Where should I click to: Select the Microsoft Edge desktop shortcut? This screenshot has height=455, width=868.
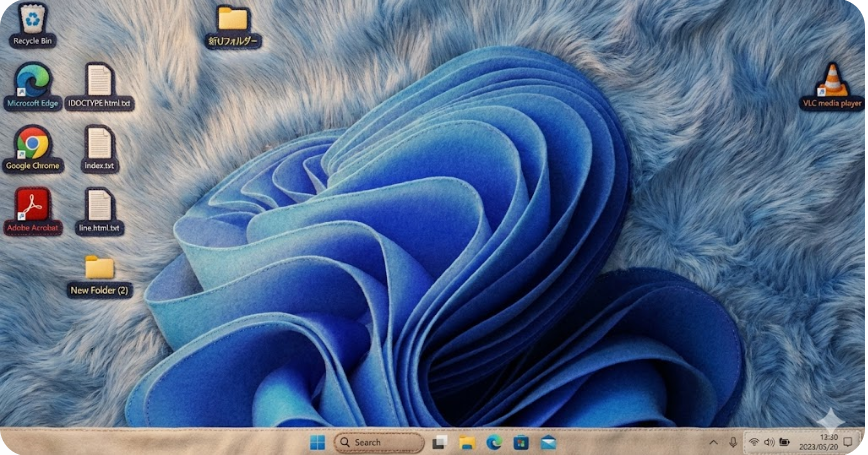[33, 86]
